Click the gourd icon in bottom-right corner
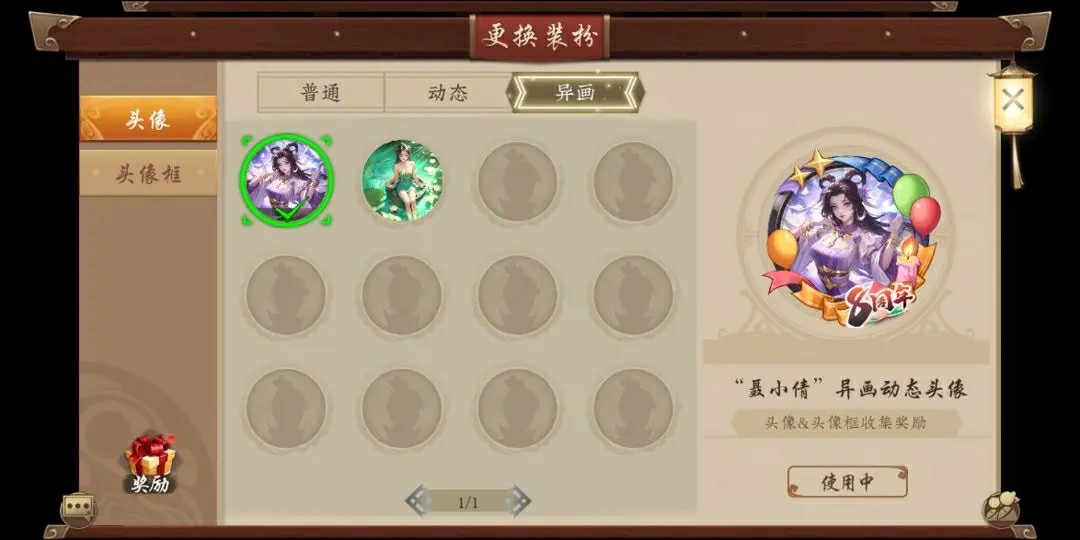The height and width of the screenshot is (540, 1080). (1001, 510)
